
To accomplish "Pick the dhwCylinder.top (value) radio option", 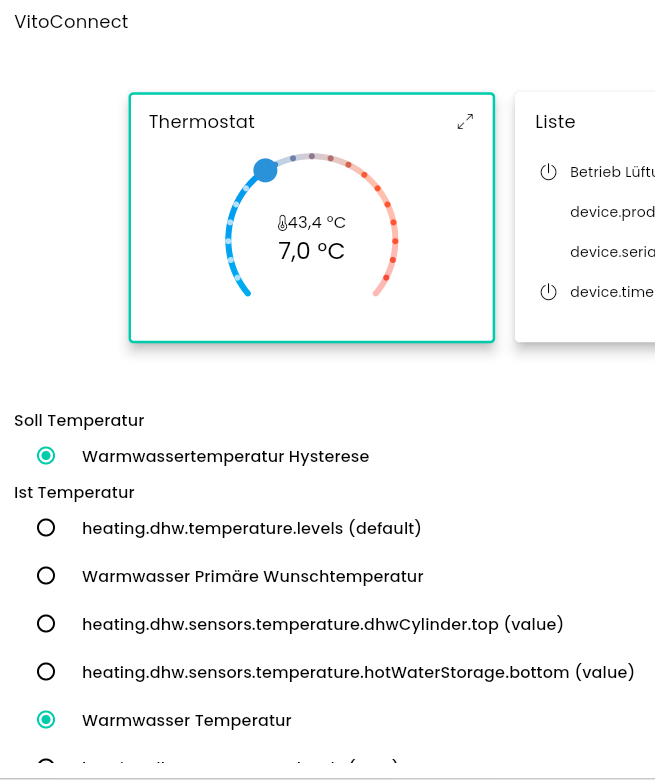I will [46, 624].
